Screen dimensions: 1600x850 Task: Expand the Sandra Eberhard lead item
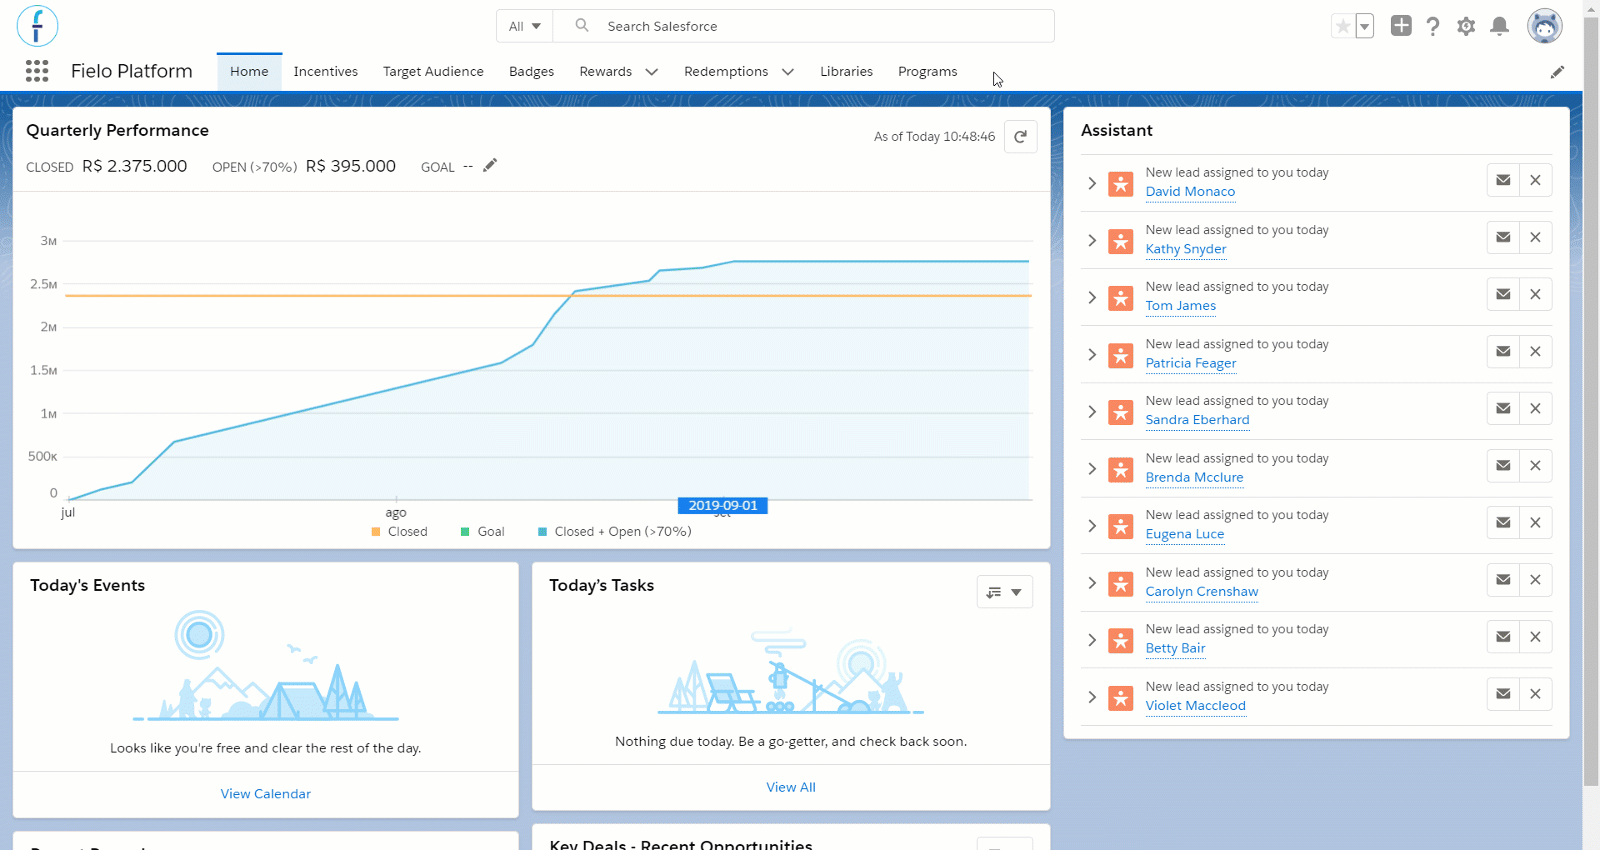pyautogui.click(x=1092, y=411)
